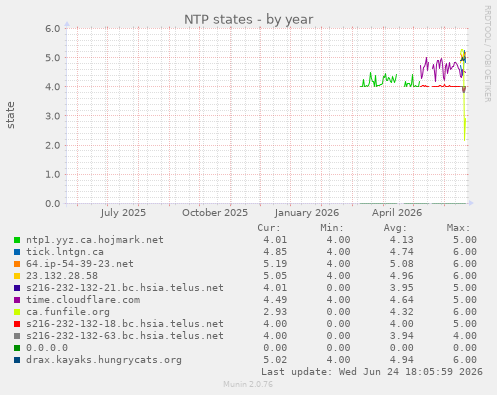Click the Max: column header
The width and height of the screenshot is (497, 395).
click(x=459, y=228)
